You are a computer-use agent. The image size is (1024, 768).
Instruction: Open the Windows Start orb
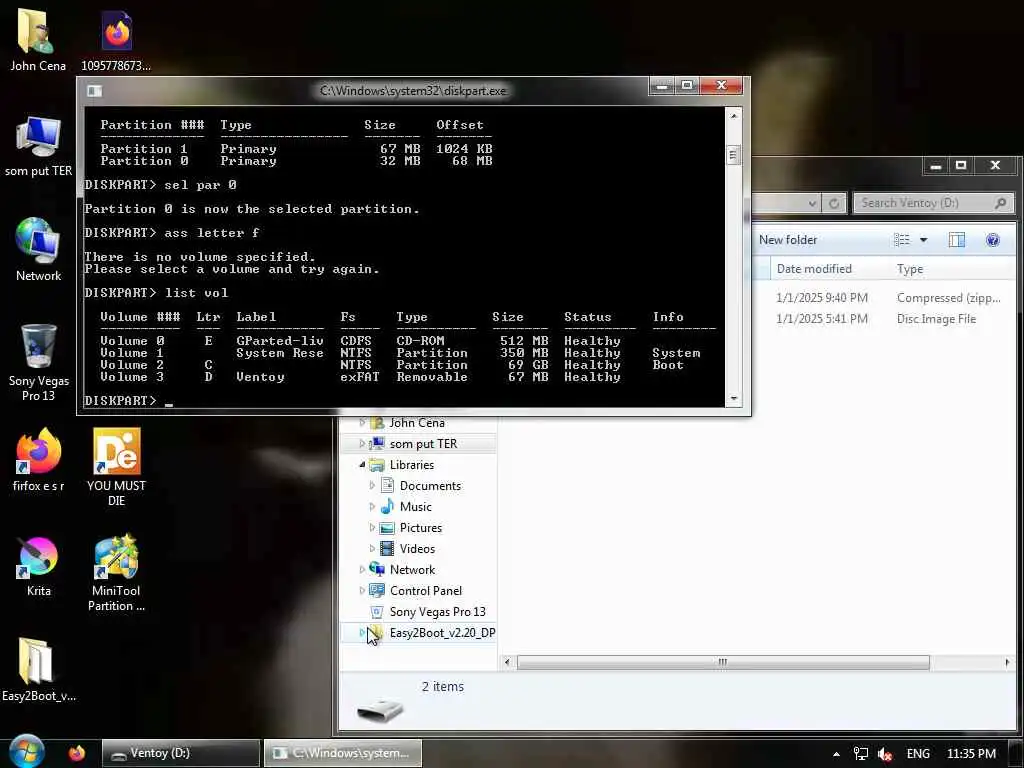click(26, 752)
